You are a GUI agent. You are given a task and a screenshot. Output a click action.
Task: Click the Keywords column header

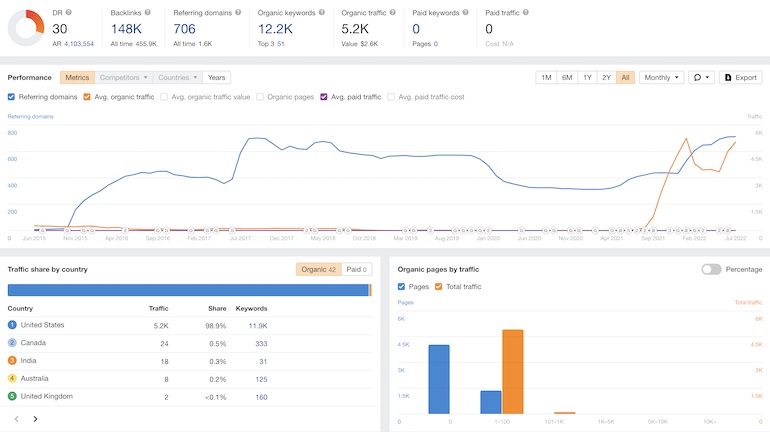click(251, 308)
